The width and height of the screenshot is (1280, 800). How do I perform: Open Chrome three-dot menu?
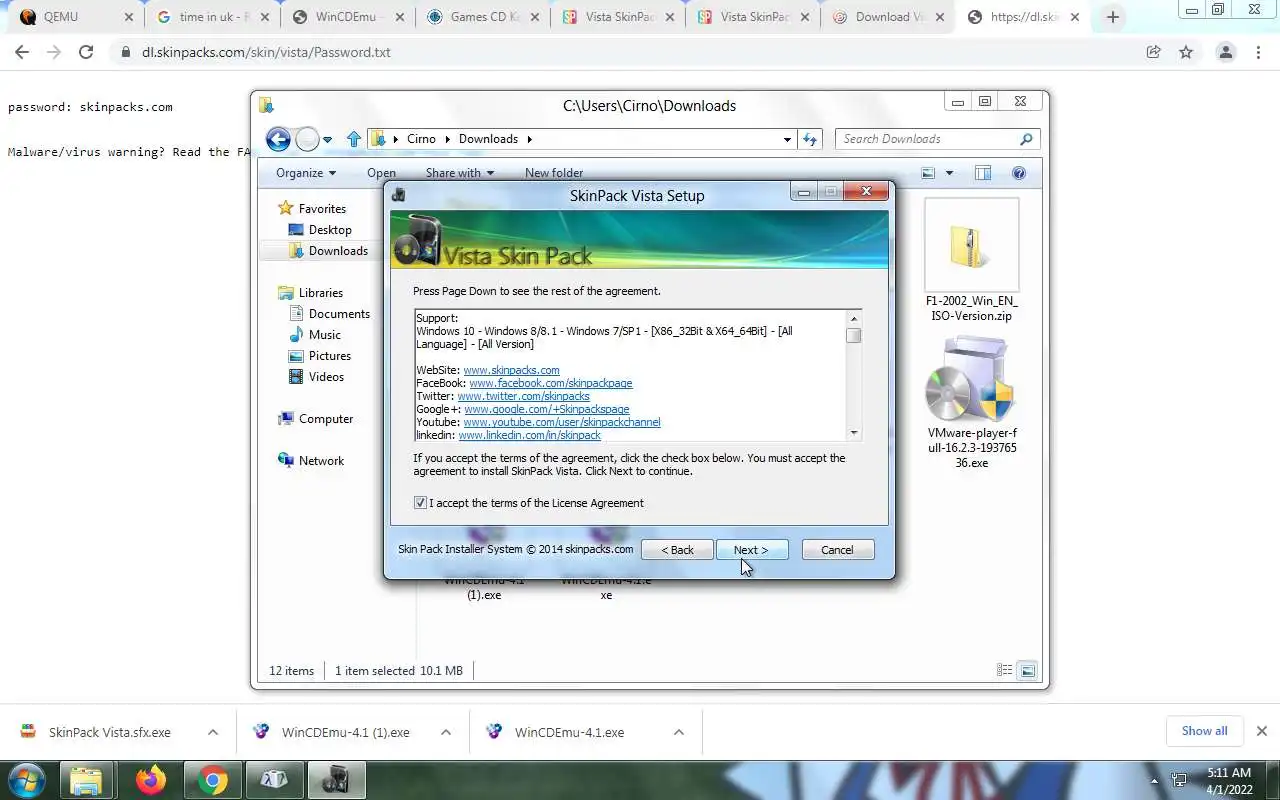pyautogui.click(x=1258, y=52)
